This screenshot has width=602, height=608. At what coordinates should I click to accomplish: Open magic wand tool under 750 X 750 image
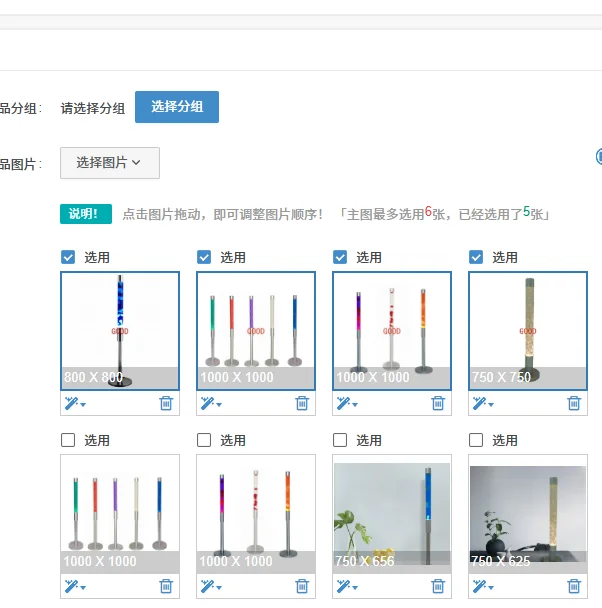pos(483,403)
